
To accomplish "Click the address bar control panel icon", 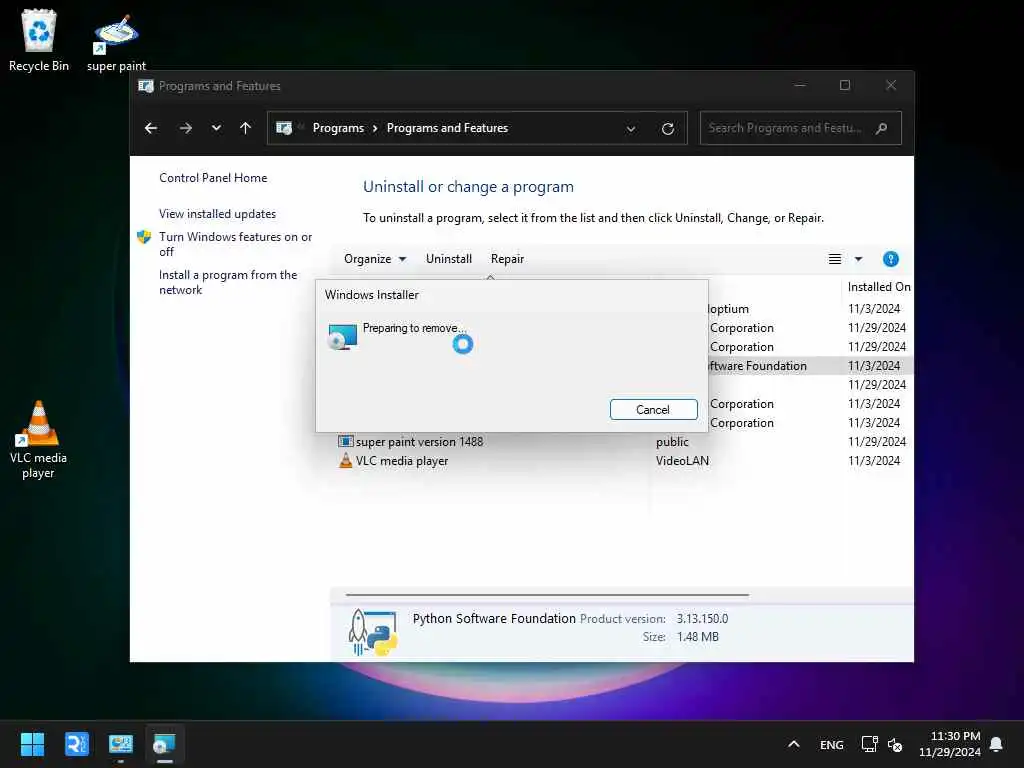I will tap(284, 128).
